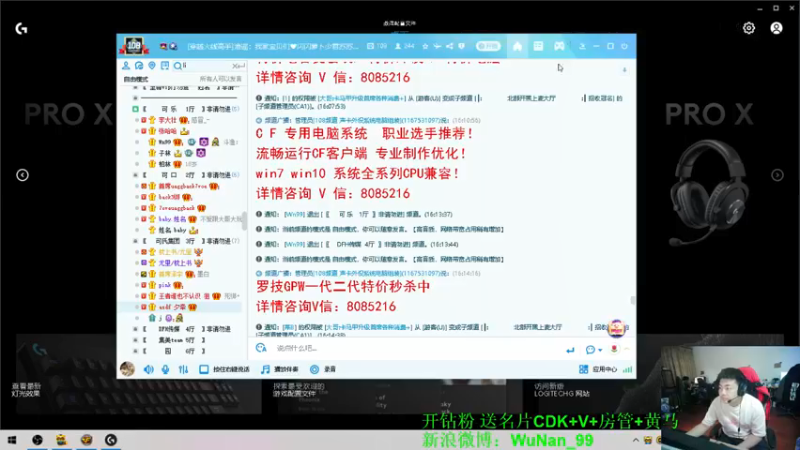The image size is (800, 450).
Task: Open the second taskbar app icon
Action: click(62, 440)
